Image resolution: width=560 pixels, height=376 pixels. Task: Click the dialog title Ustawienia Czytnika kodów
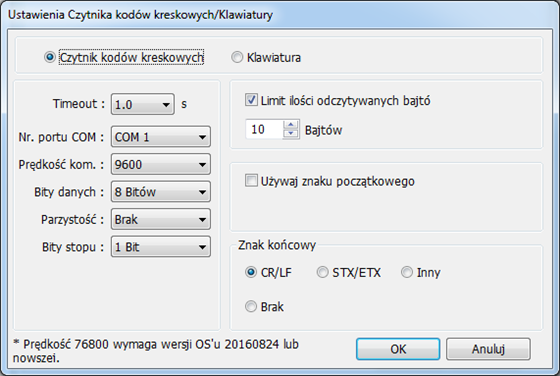[x=140, y=15]
